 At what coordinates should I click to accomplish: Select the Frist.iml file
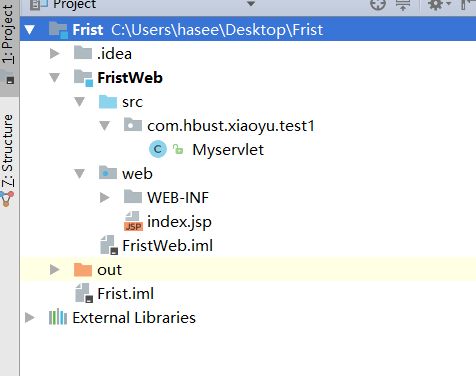pyautogui.click(x=125, y=294)
